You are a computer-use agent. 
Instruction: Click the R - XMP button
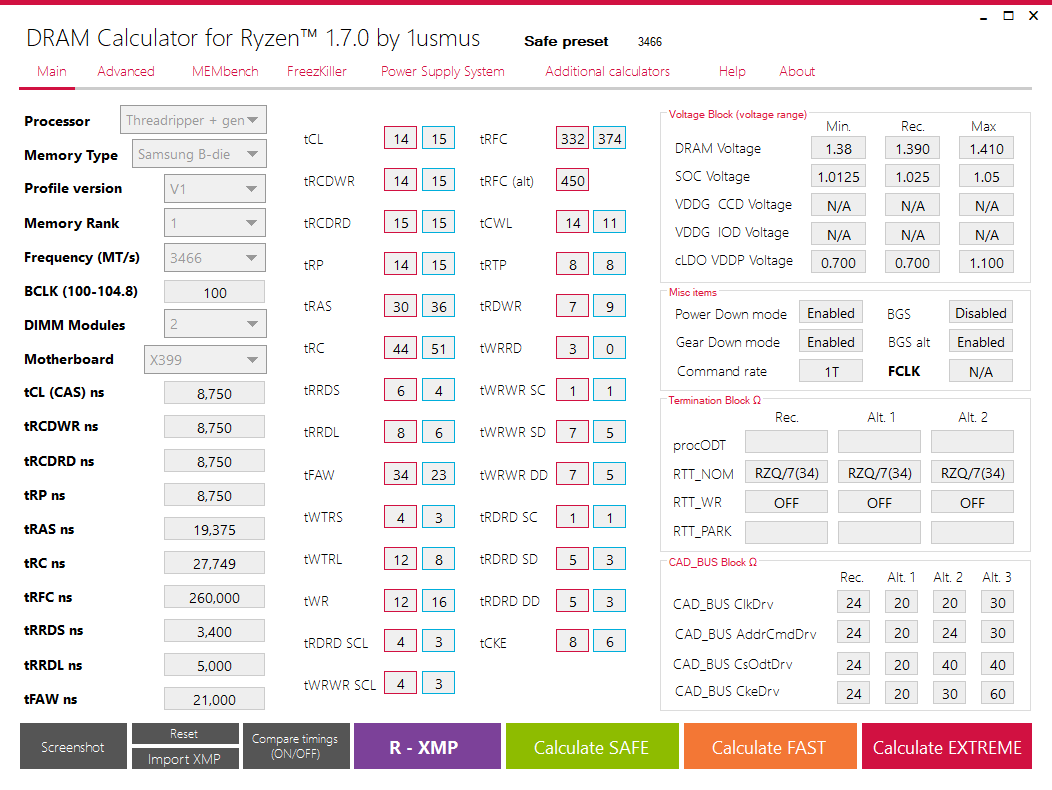[427, 746]
